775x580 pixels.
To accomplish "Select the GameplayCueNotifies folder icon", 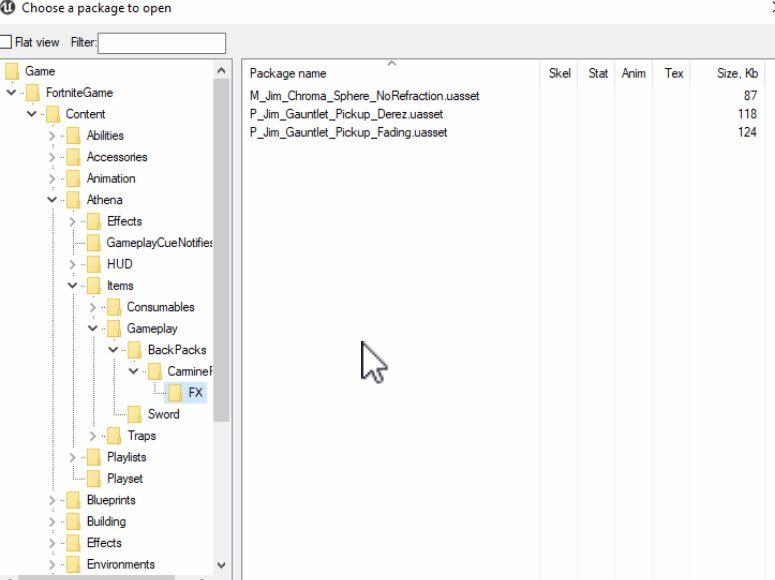I will [93, 243].
